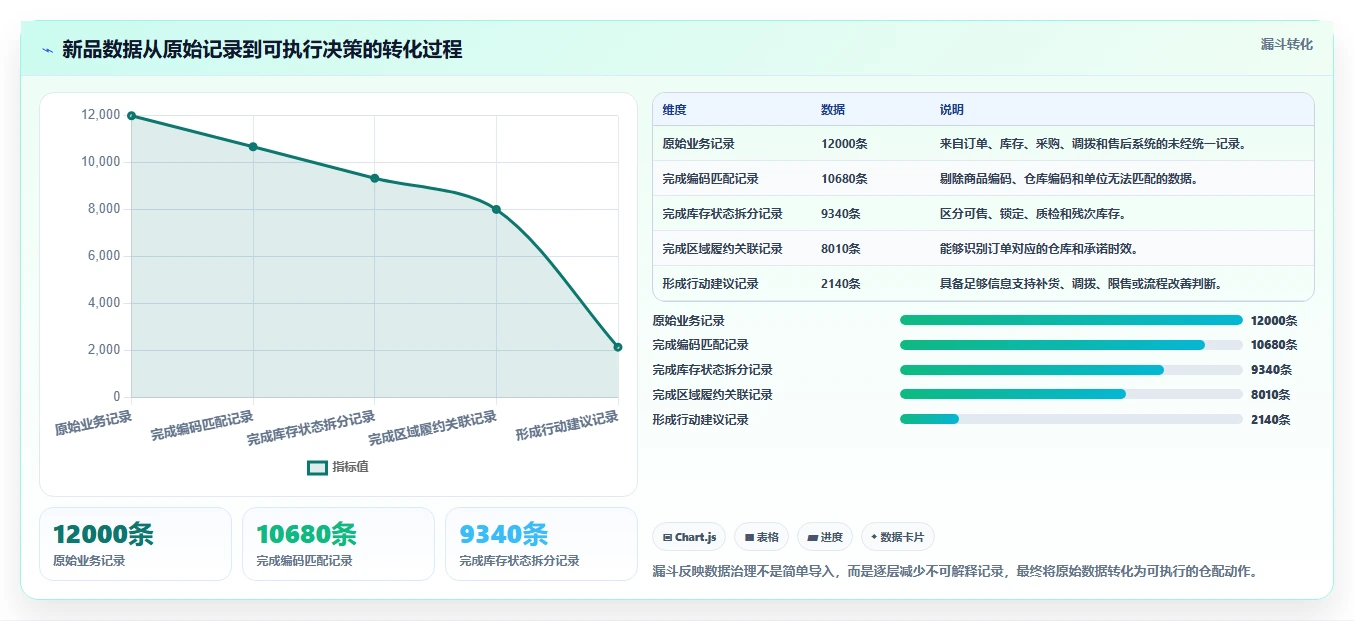The image size is (1354, 621).
Task: Click the 12000条 data card
Action: tap(135, 544)
